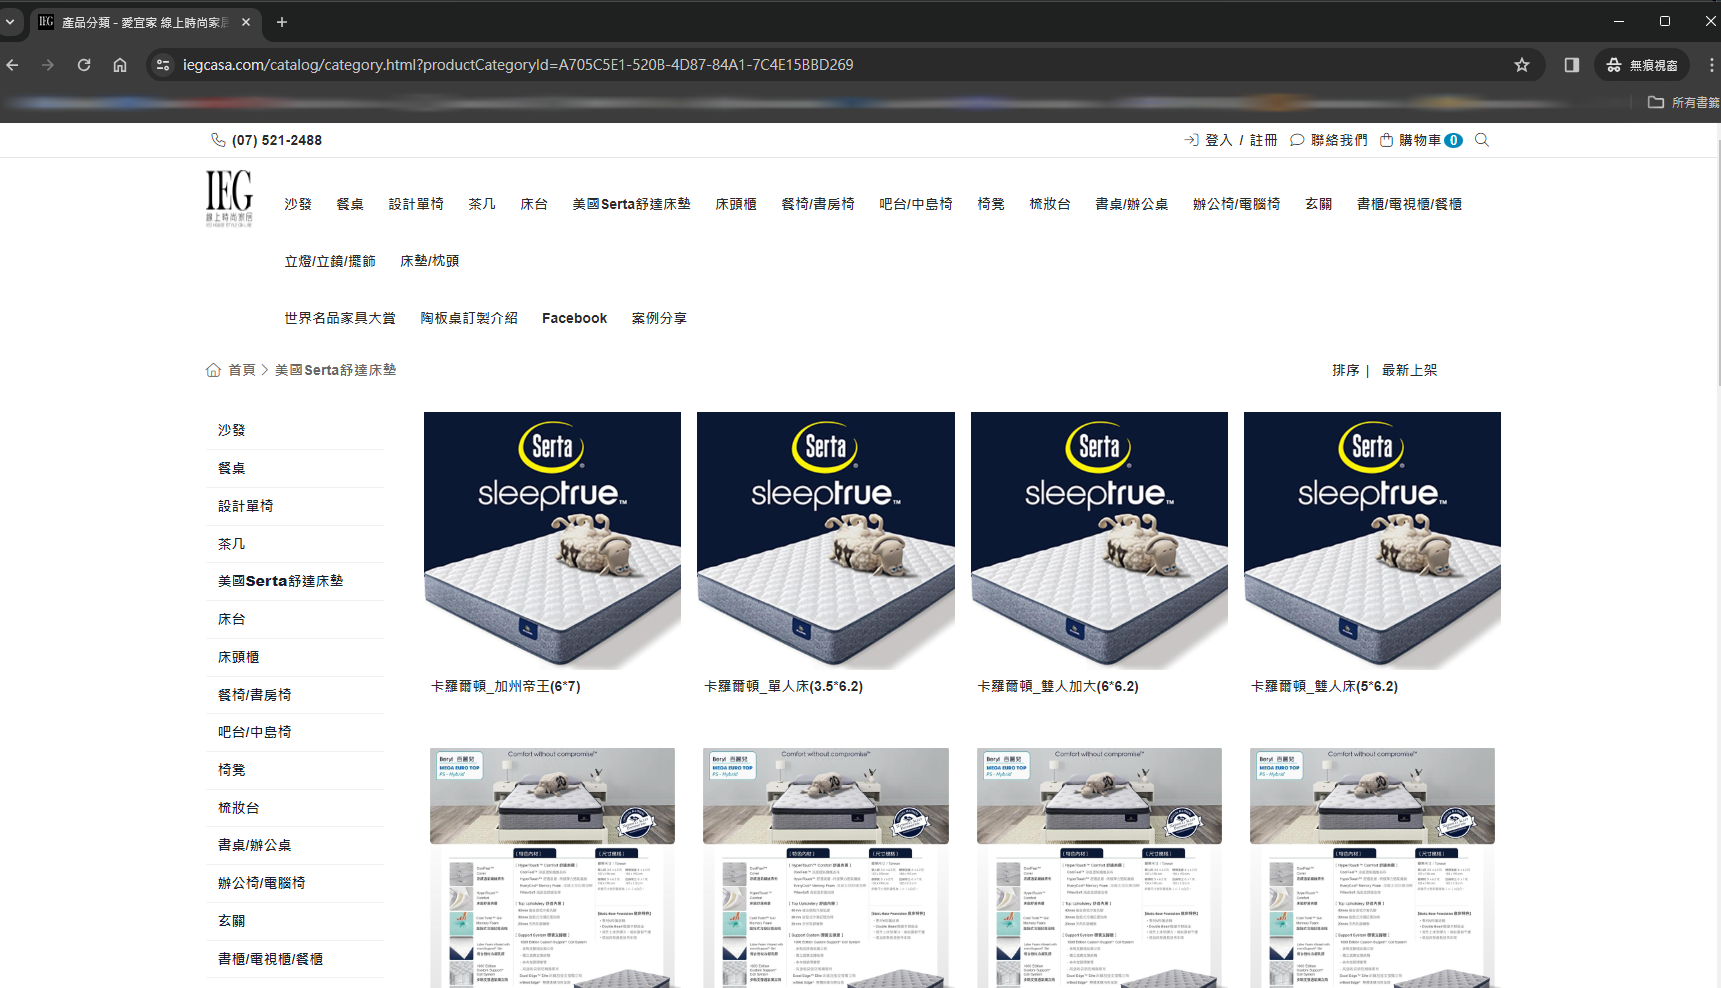Open 世界名品家具大賞 navigation link
This screenshot has width=1721, height=988.
pos(340,318)
